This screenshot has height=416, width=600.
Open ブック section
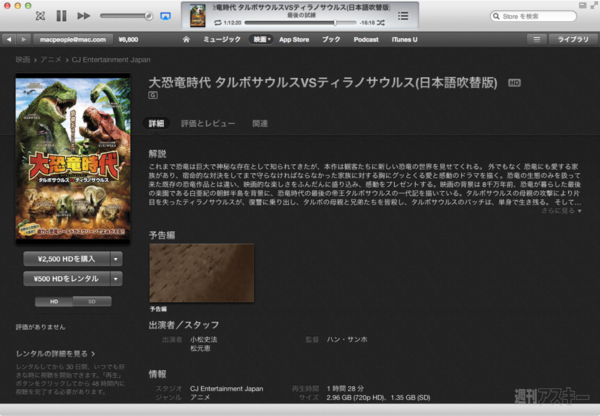click(x=331, y=39)
